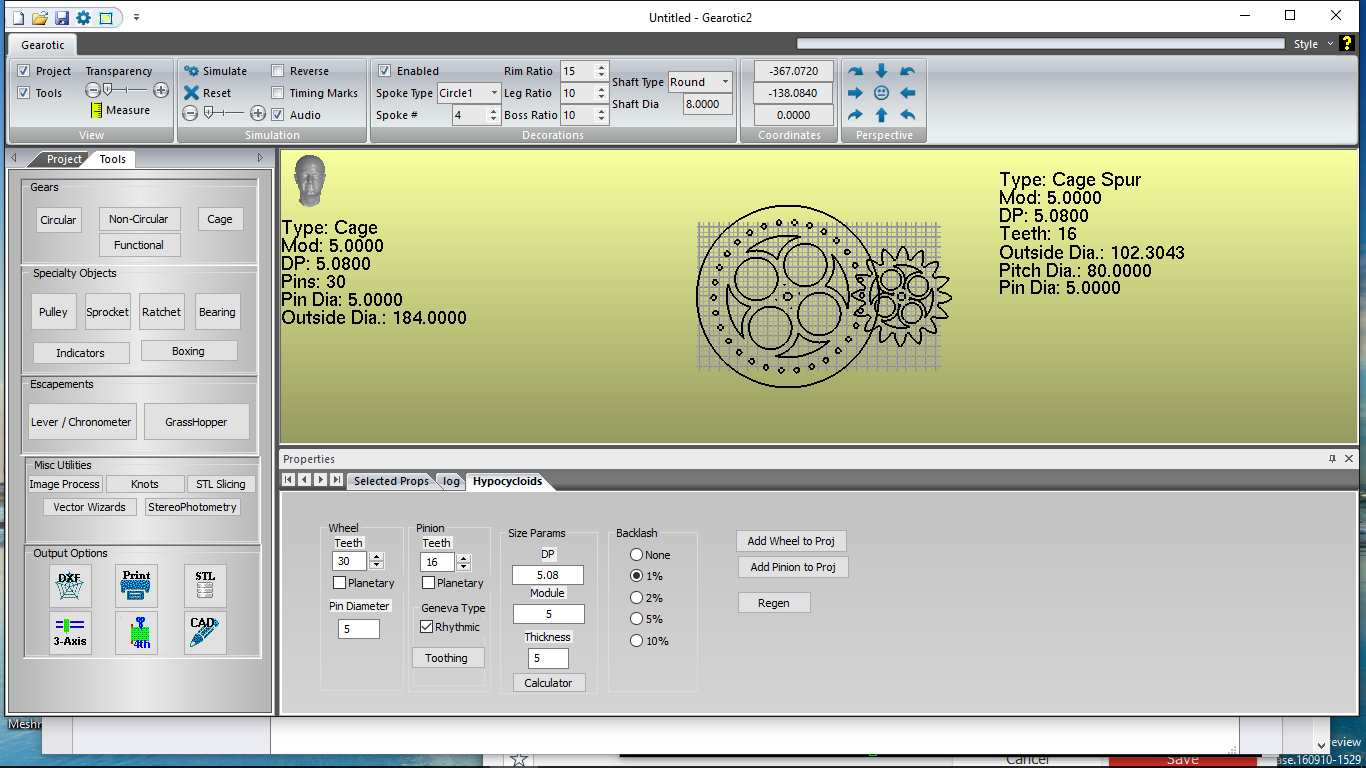Enable the Reverse checkbox
This screenshot has width=1366, height=768.
tap(279, 71)
